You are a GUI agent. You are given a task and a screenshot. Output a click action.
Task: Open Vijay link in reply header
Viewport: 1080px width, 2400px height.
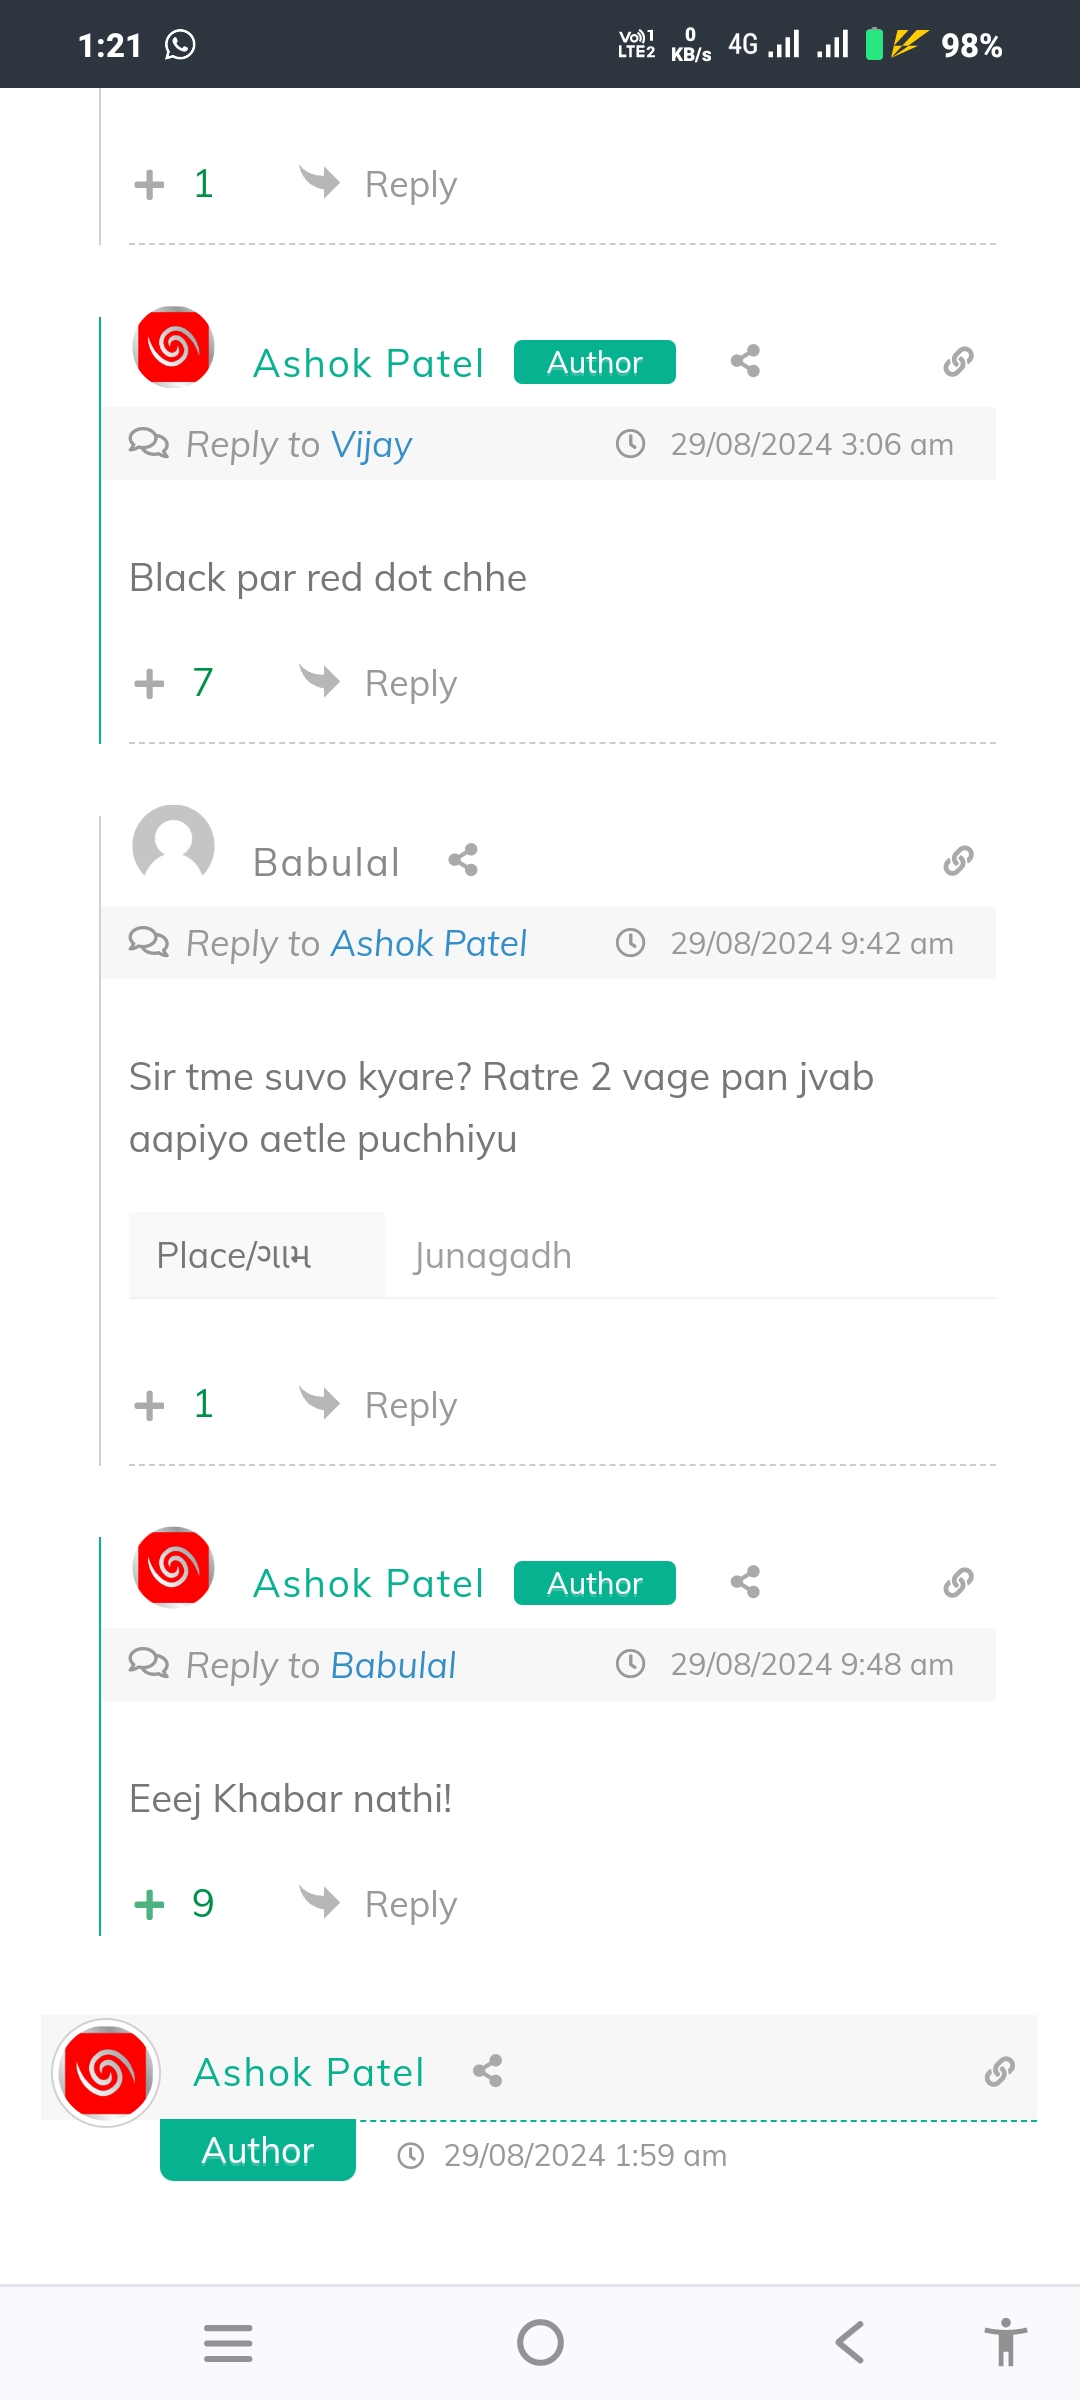coord(371,444)
